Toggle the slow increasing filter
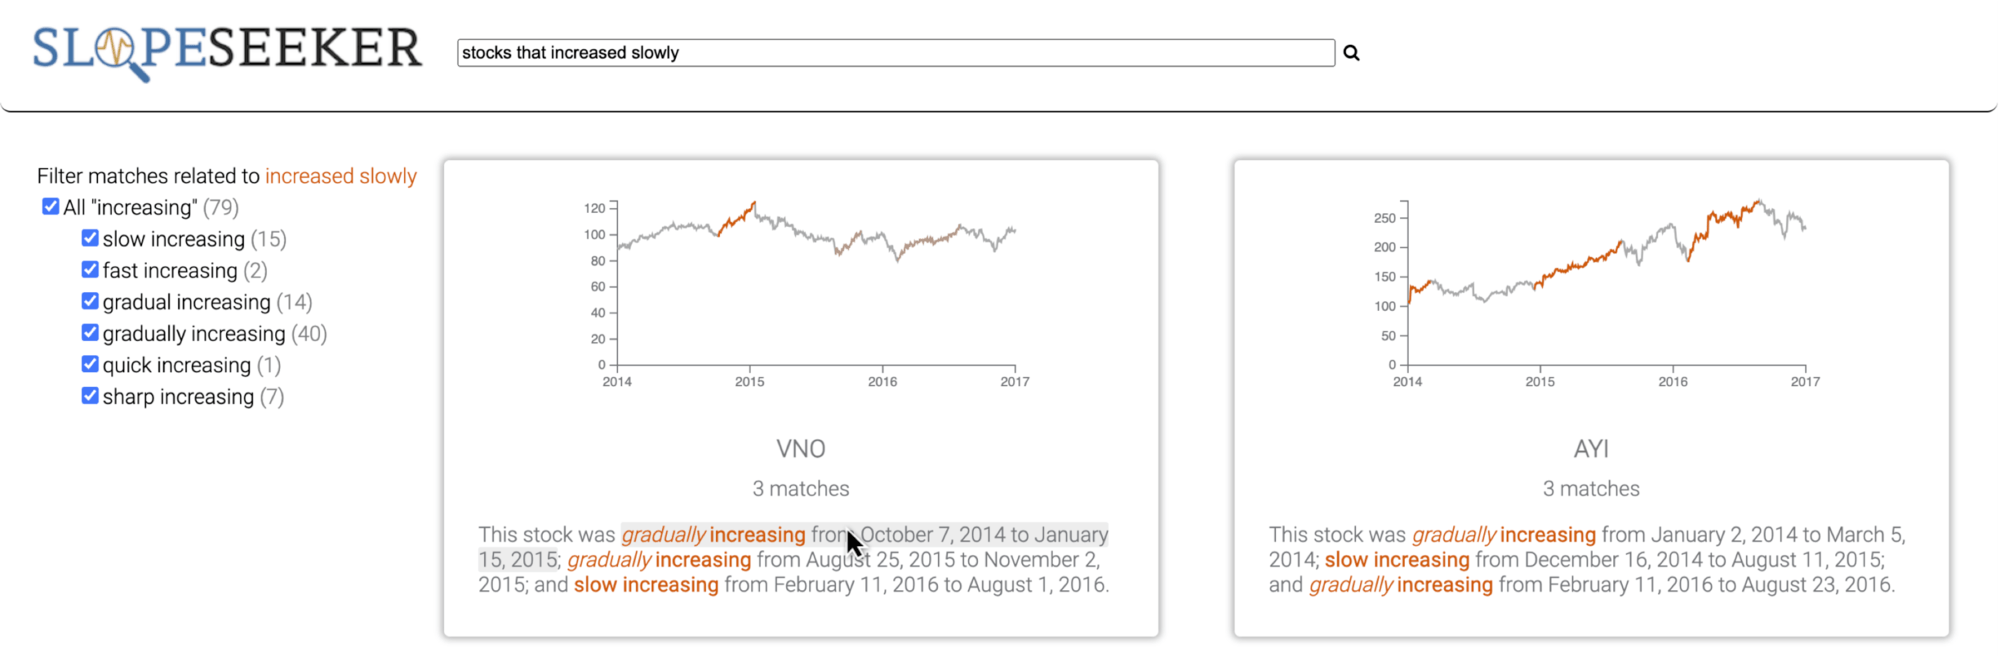The height and width of the screenshot is (657, 2000). (x=90, y=239)
